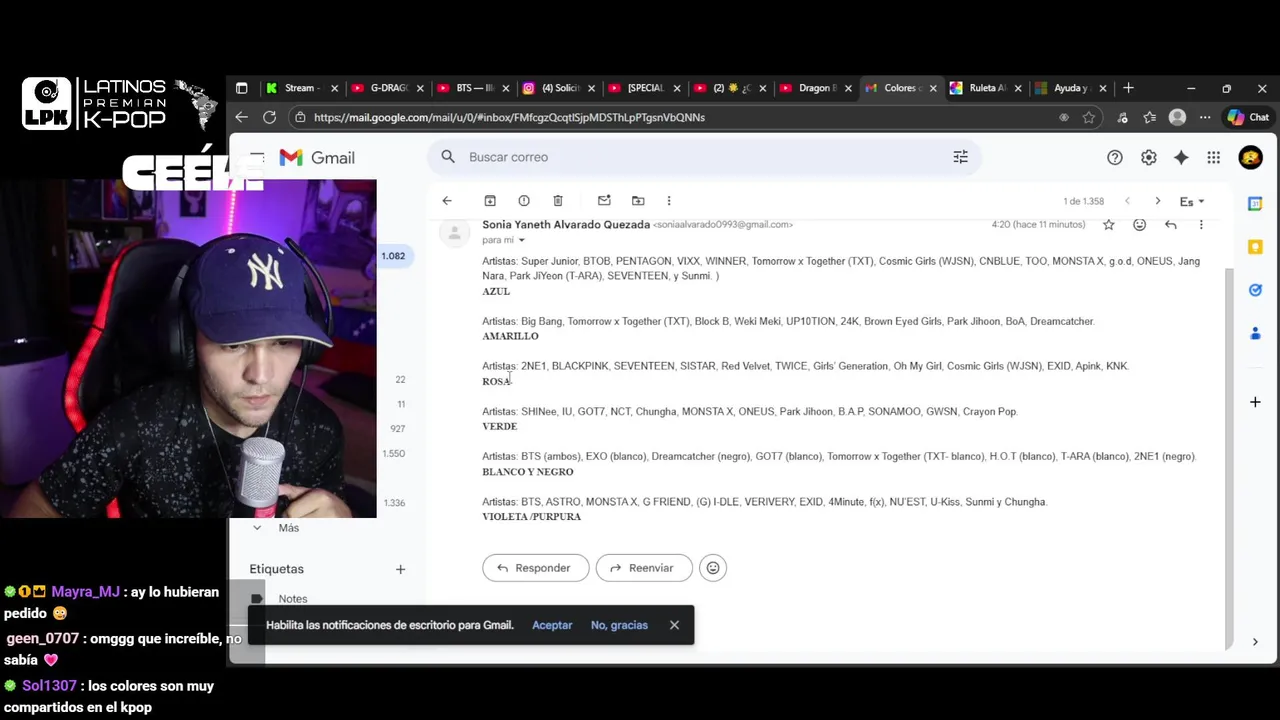
Task: Click the browser address bar URL
Action: pyautogui.click(x=509, y=117)
